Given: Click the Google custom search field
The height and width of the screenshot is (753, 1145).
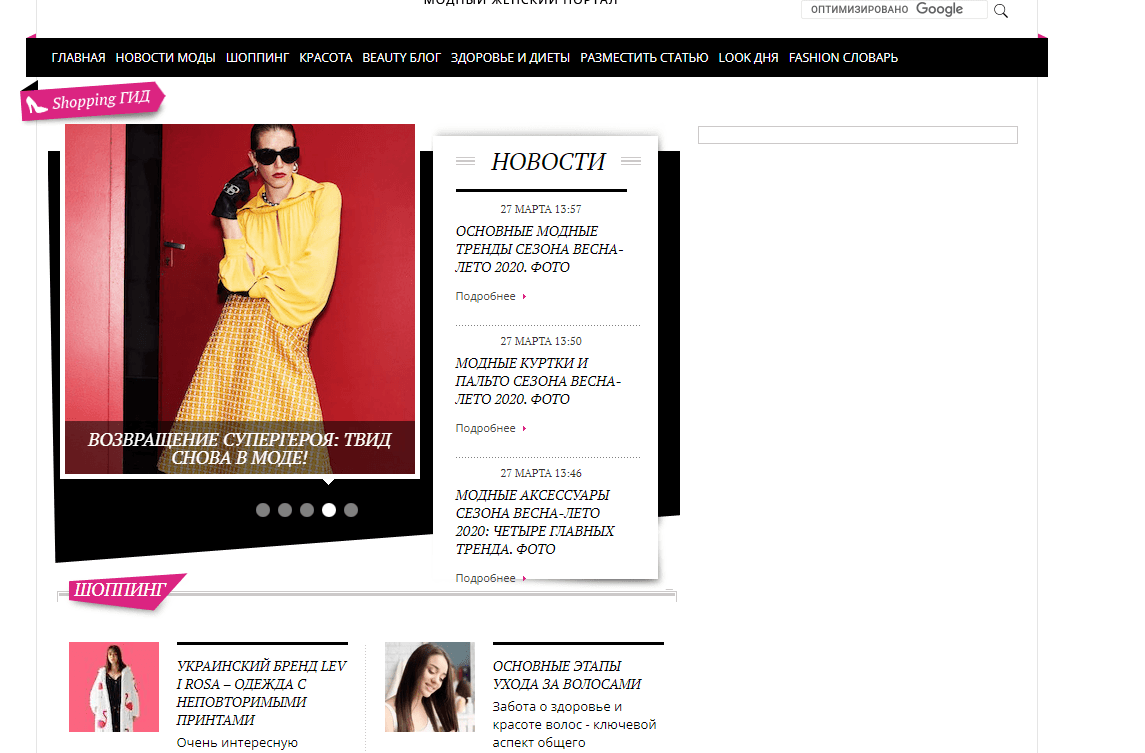Looking at the screenshot, I should pyautogui.click(x=894, y=9).
